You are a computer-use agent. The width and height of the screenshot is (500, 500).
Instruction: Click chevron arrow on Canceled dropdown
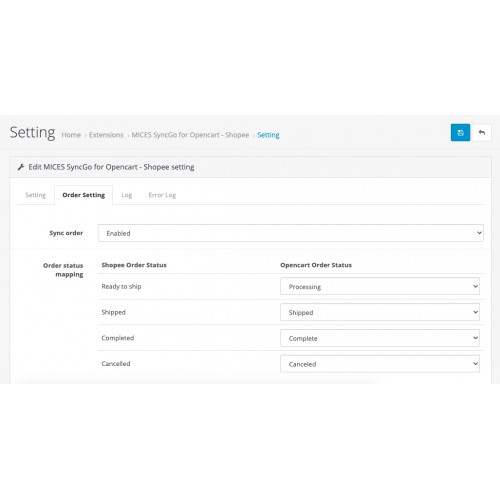coord(475,364)
